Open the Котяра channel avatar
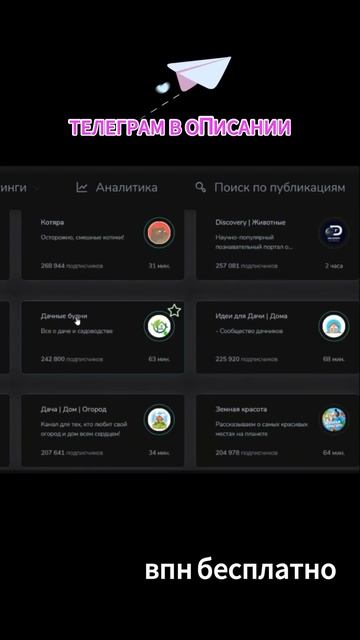Screen dimensions: 360x640 click(x=159, y=233)
